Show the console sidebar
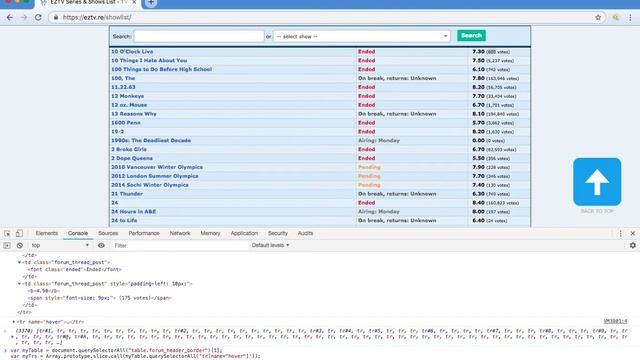 [x=7, y=245]
